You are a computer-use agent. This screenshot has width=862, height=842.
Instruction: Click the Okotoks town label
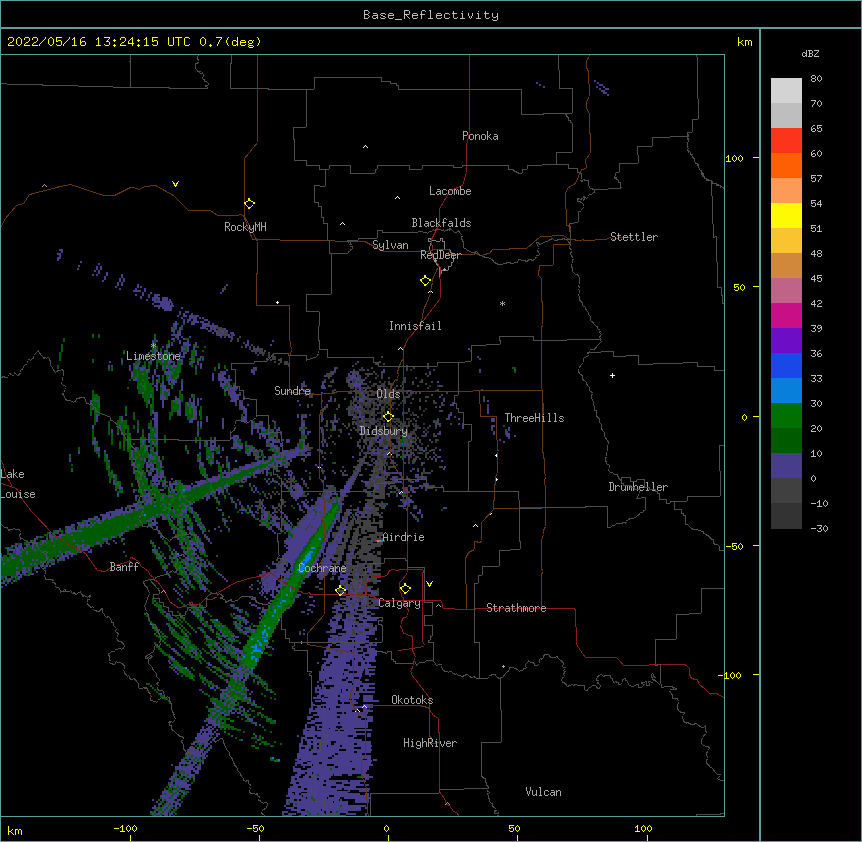(x=412, y=700)
